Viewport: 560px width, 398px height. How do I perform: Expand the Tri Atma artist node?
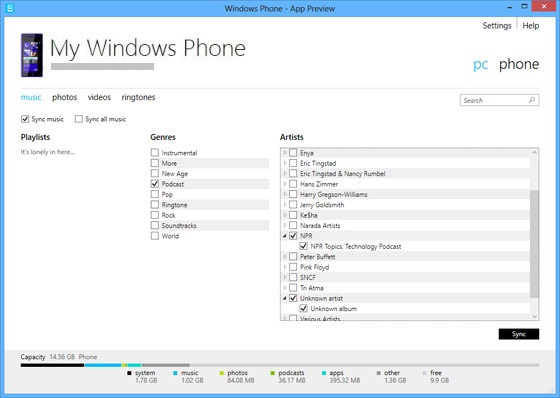coord(285,288)
